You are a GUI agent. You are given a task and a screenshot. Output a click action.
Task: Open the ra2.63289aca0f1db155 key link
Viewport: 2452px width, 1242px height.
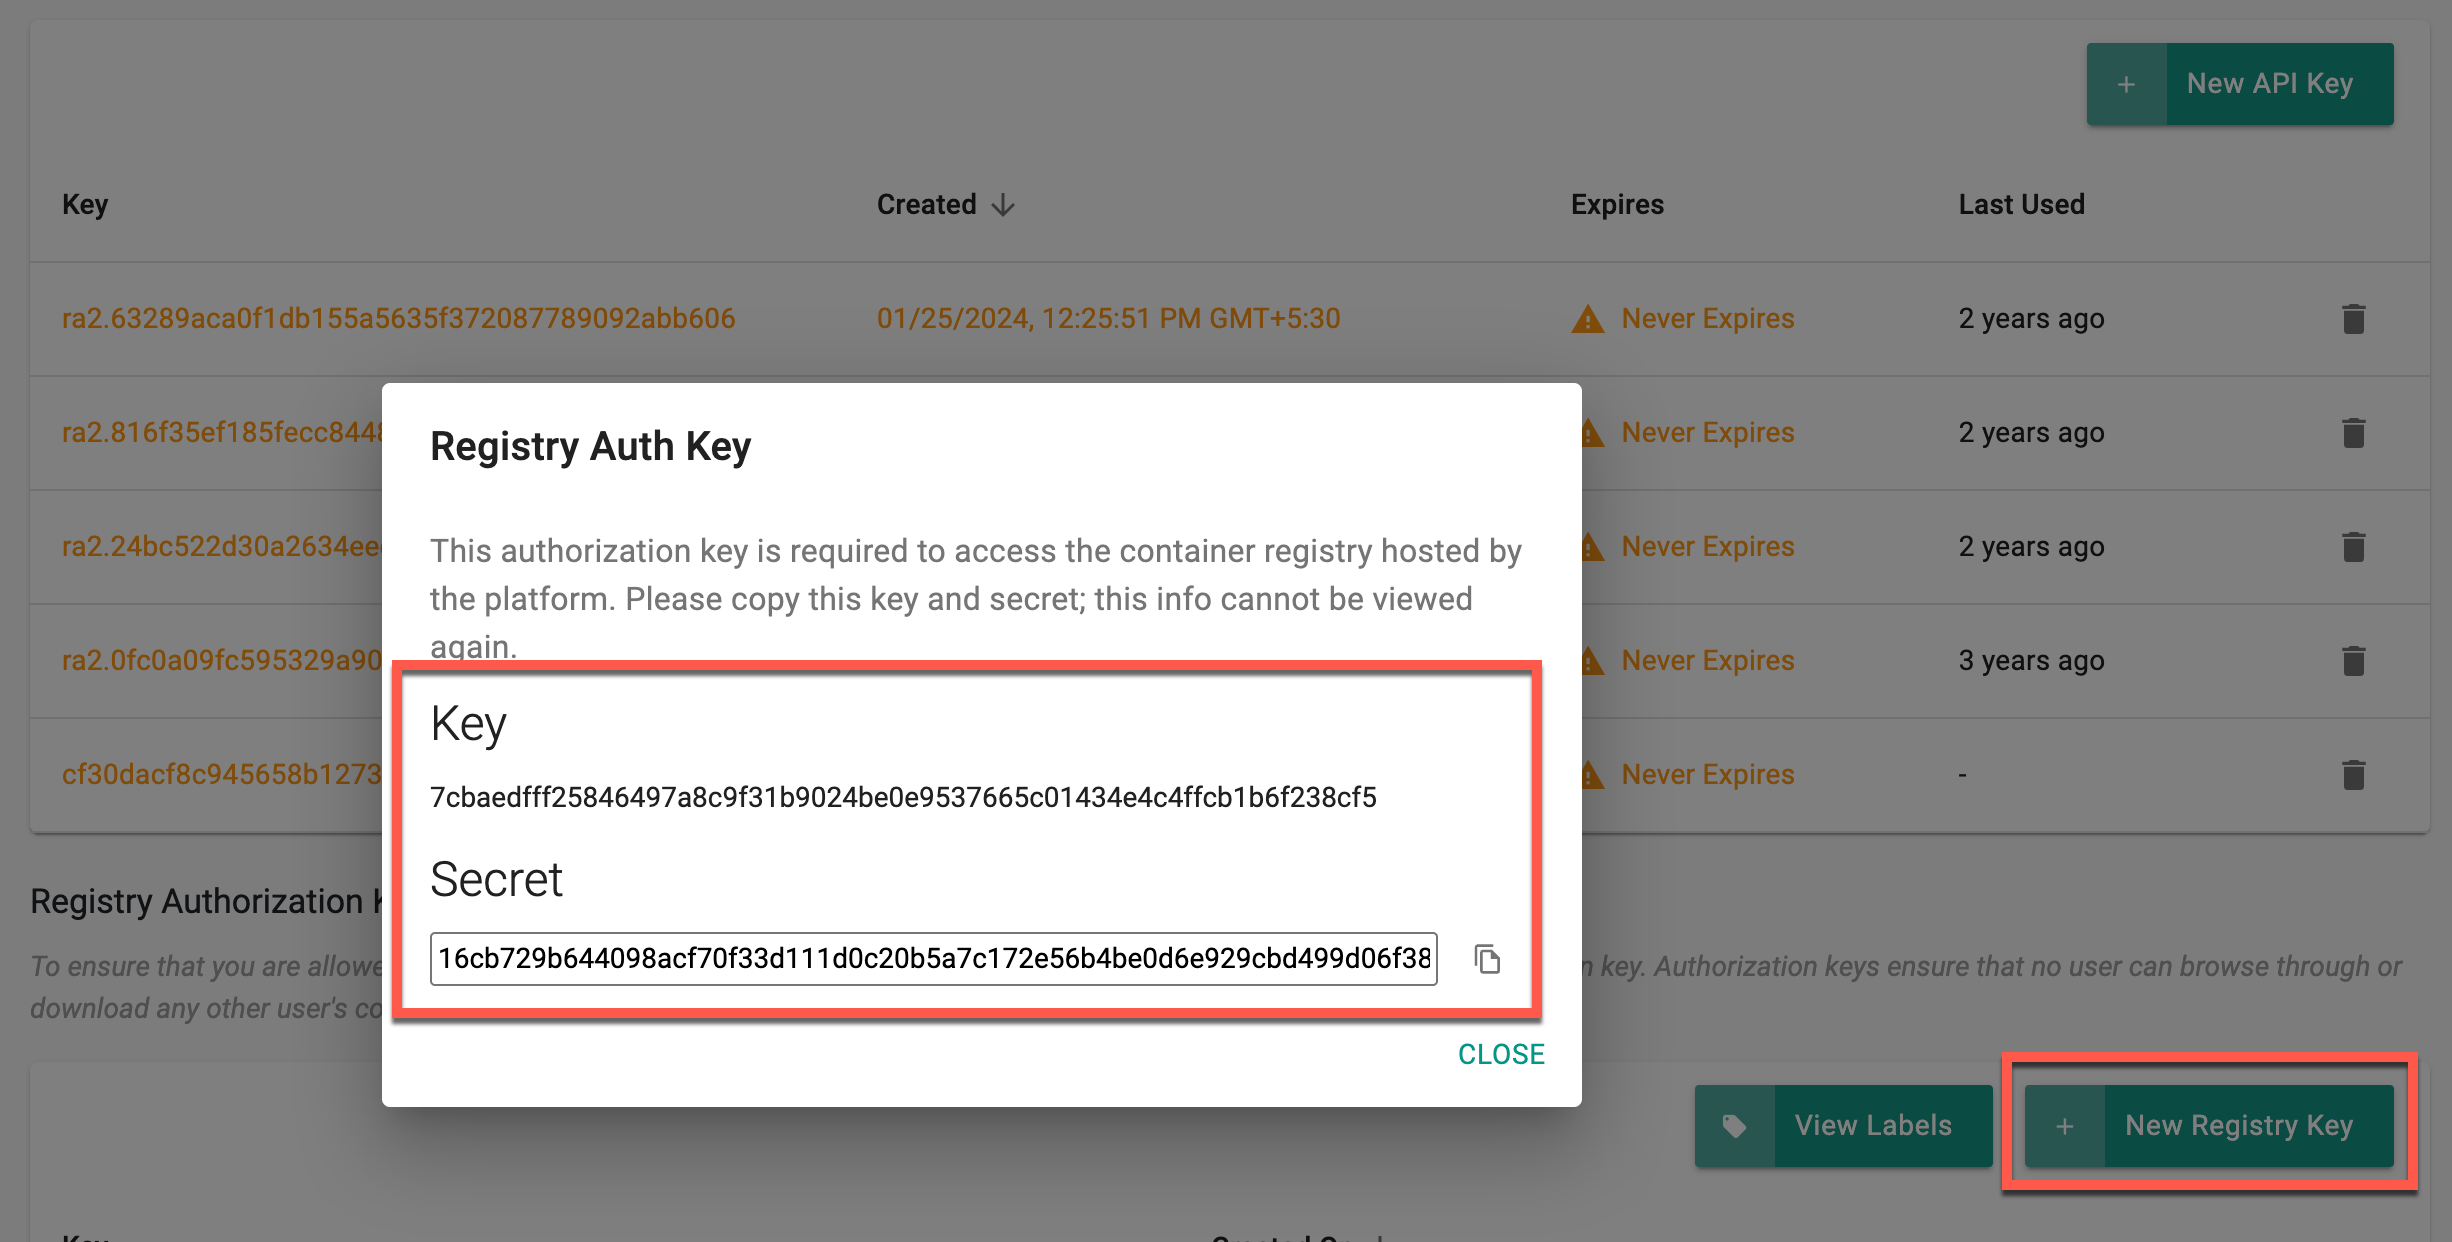coord(398,319)
